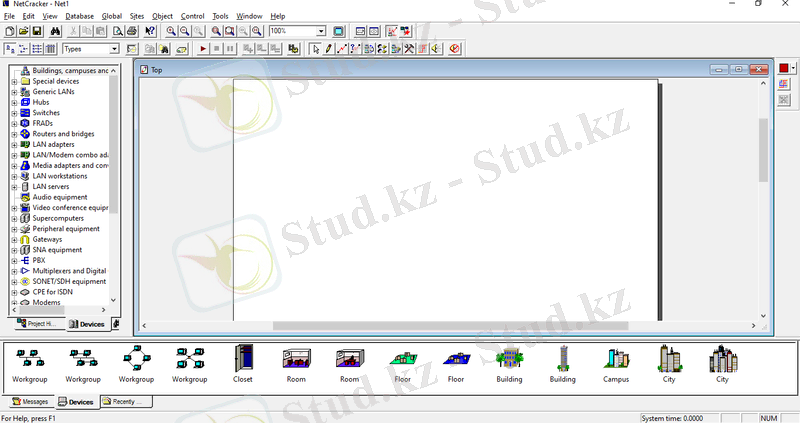Select Supercomputers in device tree
Image resolution: width=800 pixels, height=423 pixels.
58,218
